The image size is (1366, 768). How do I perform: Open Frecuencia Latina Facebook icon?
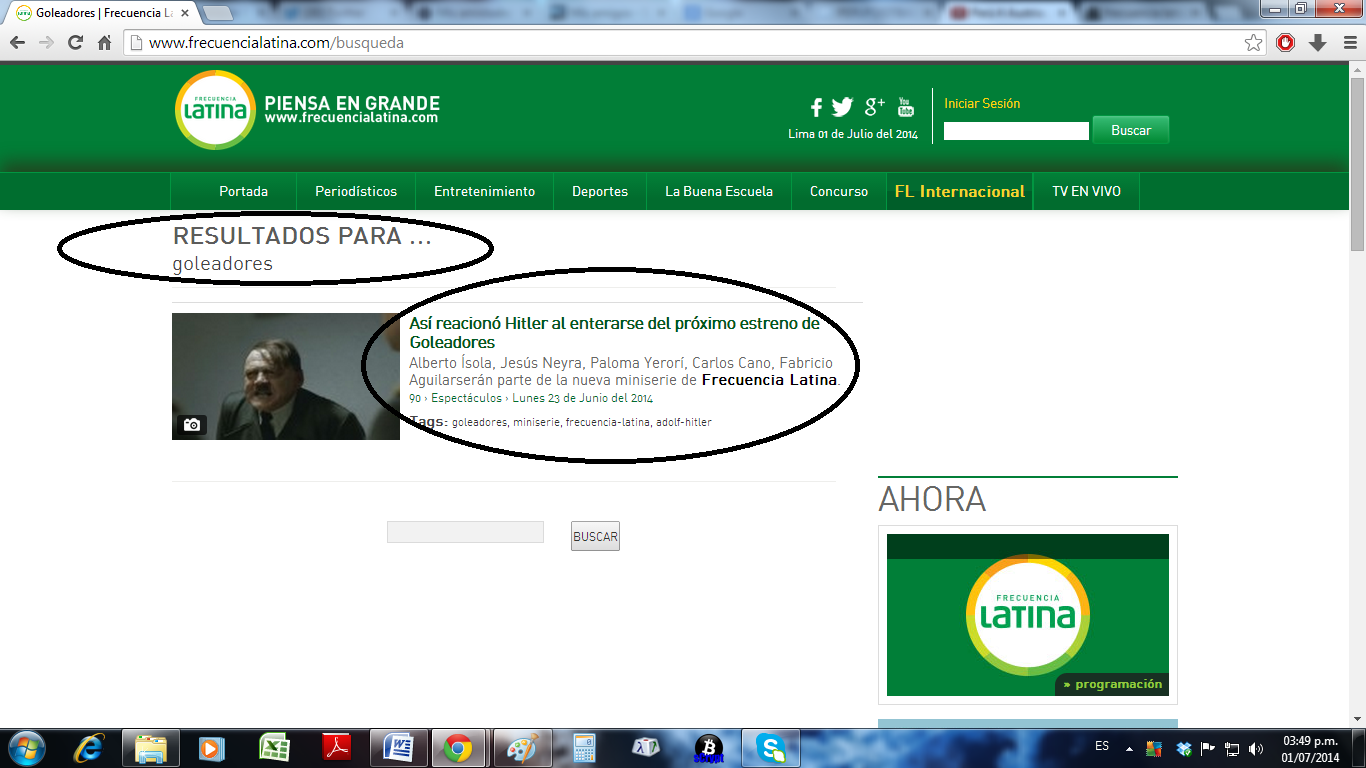coord(816,108)
